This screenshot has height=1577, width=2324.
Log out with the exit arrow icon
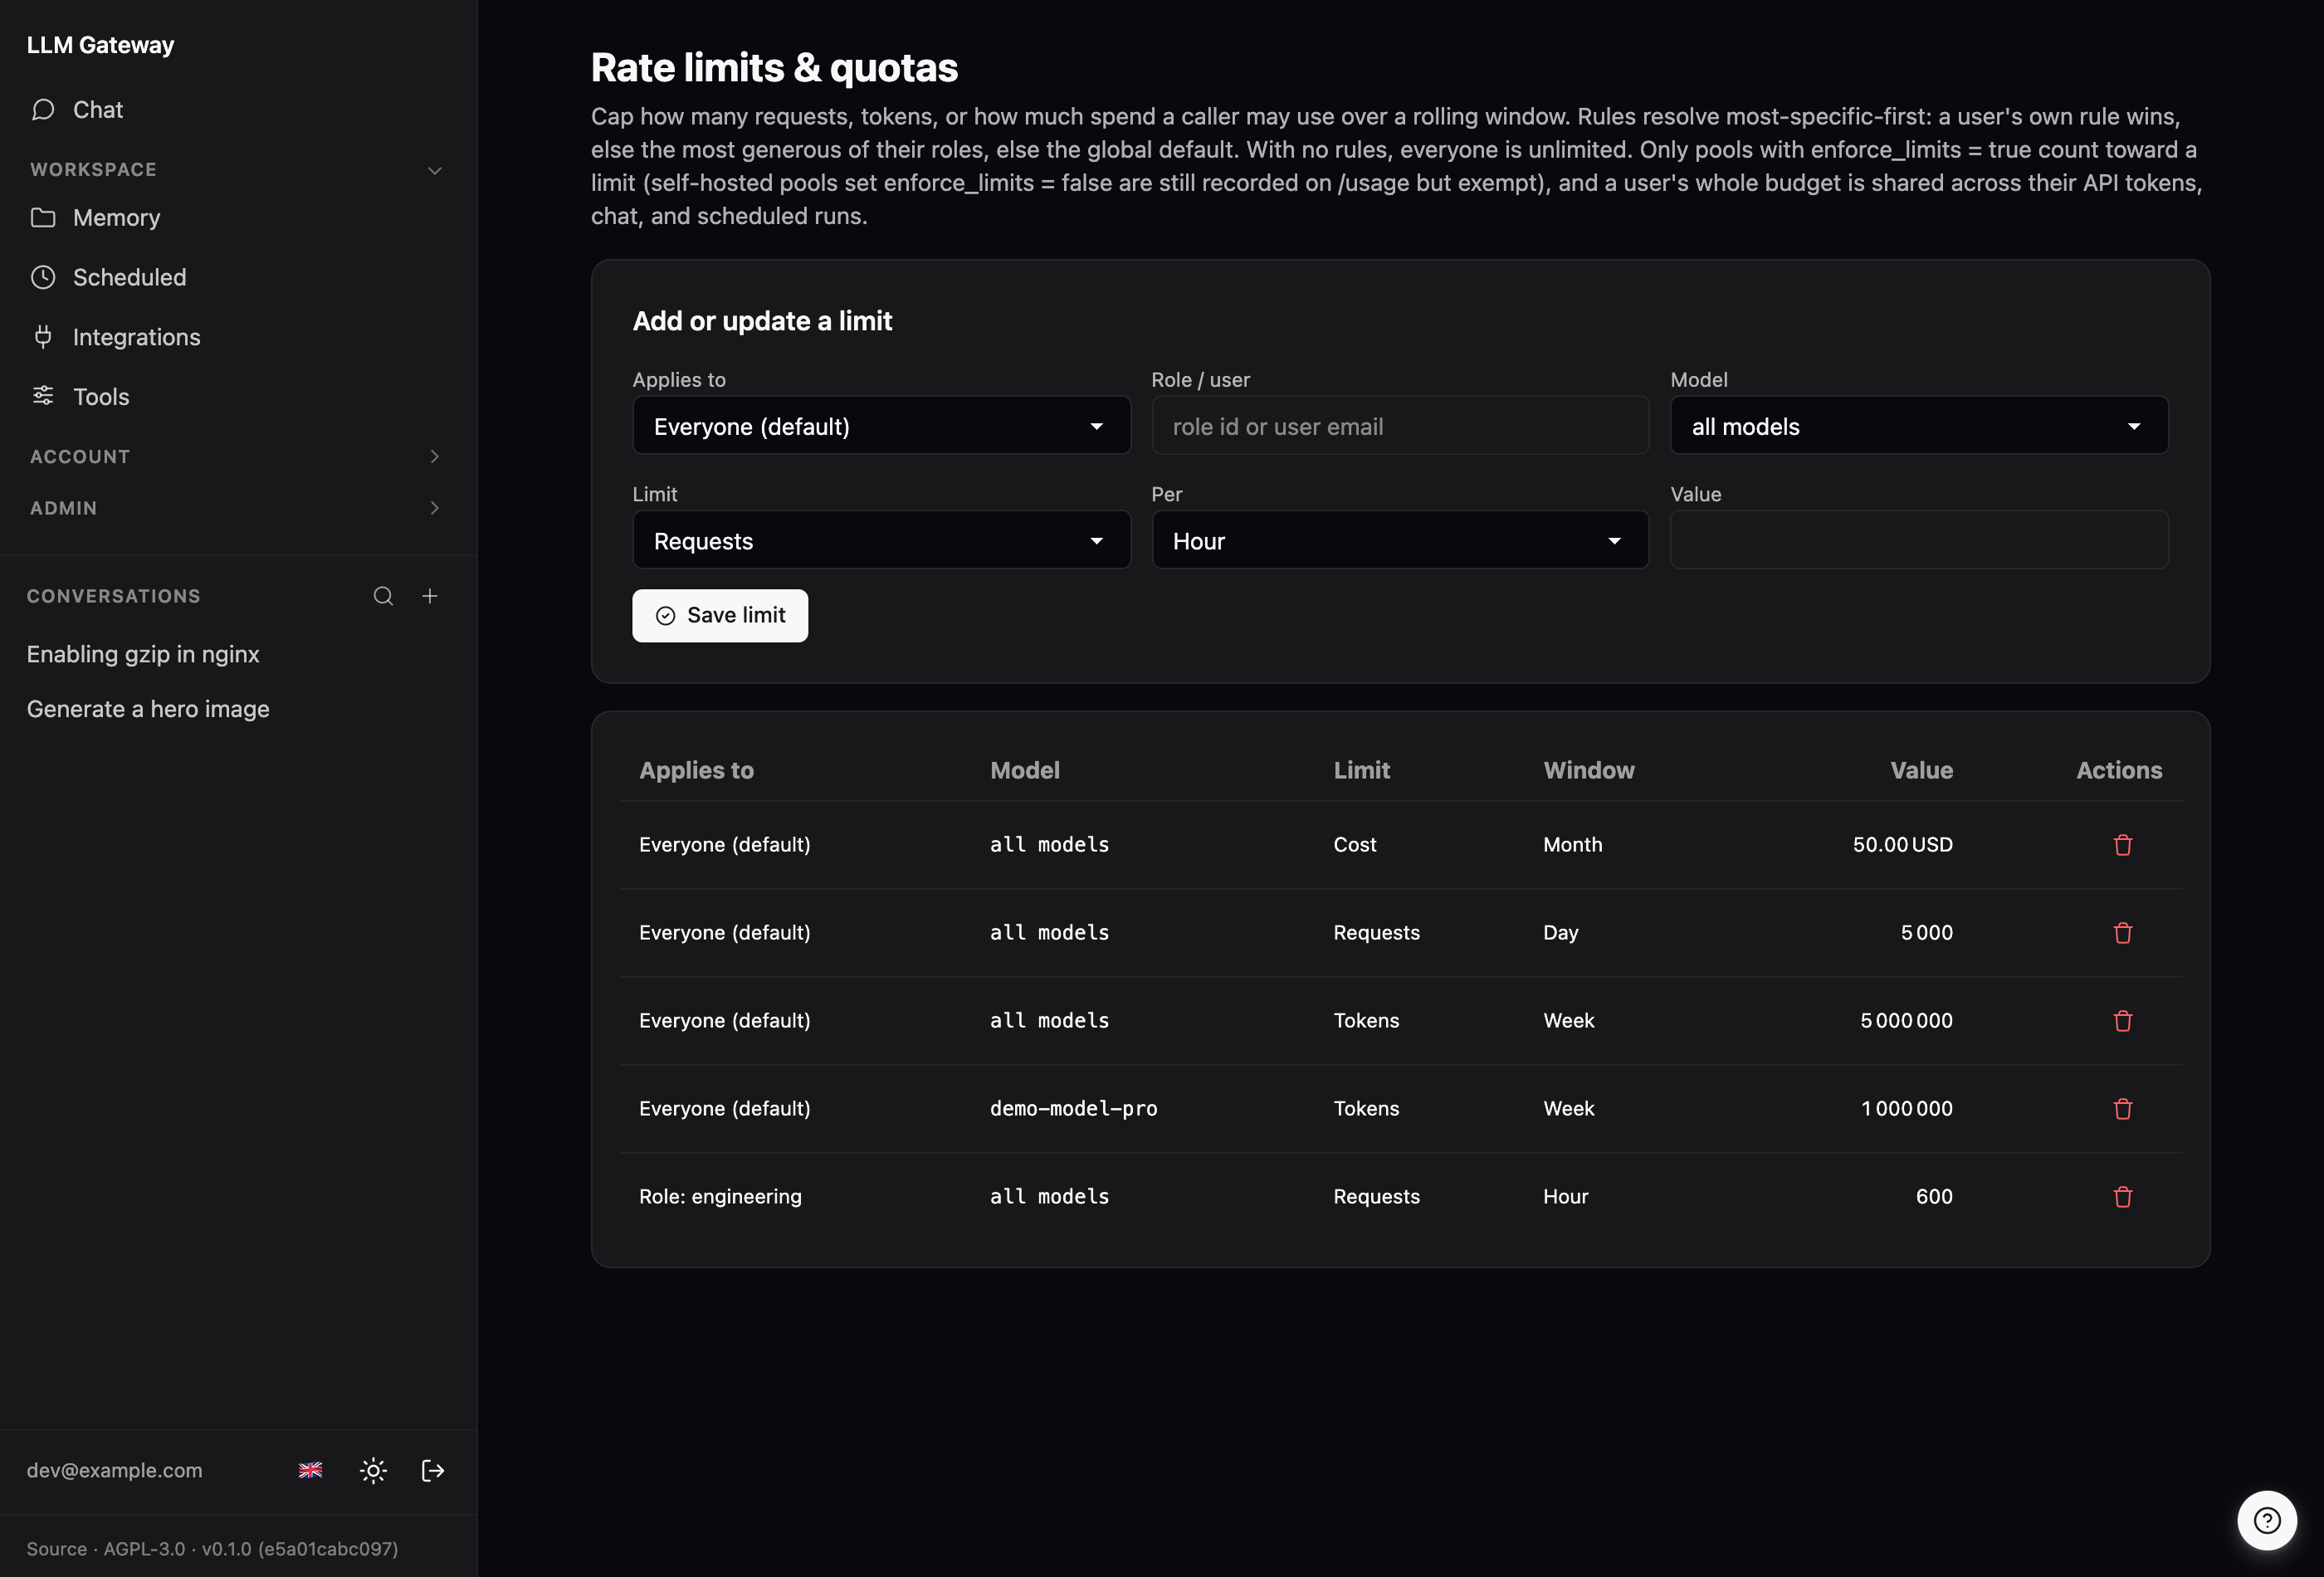(433, 1470)
